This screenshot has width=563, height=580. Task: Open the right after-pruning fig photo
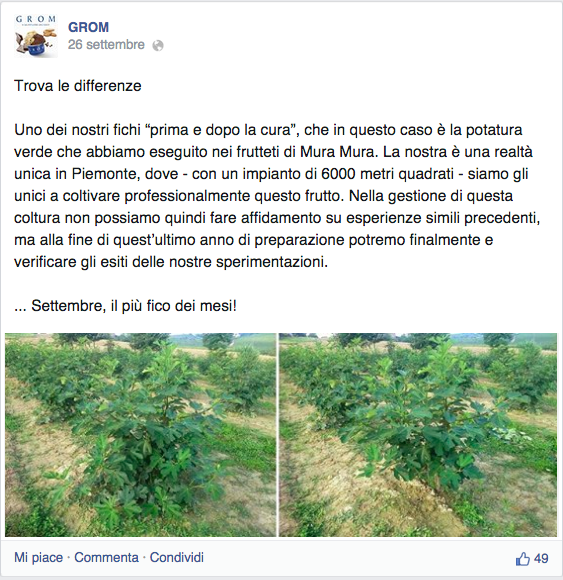click(x=418, y=435)
